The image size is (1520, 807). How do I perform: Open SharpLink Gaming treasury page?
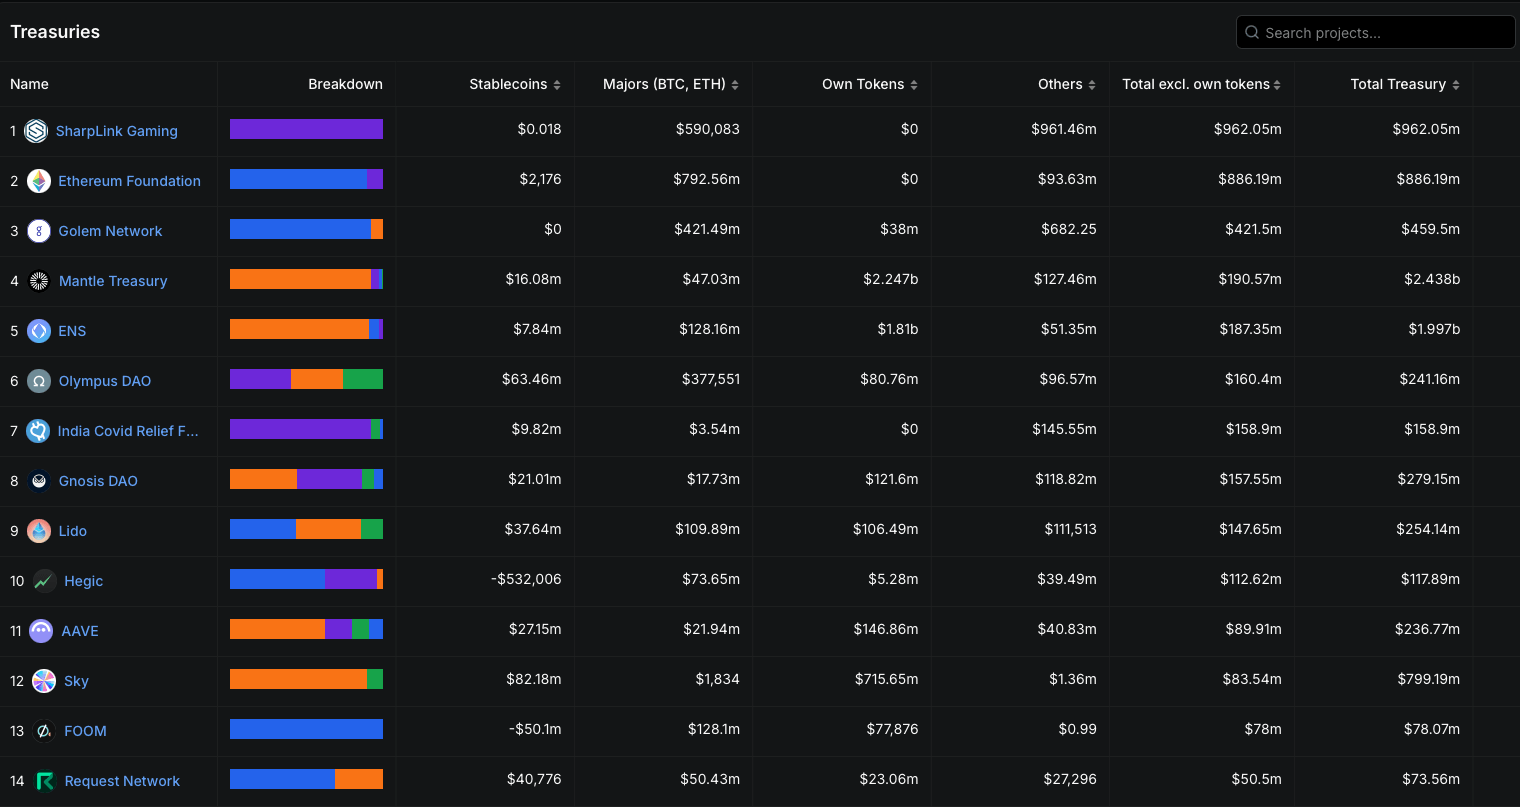coord(117,131)
